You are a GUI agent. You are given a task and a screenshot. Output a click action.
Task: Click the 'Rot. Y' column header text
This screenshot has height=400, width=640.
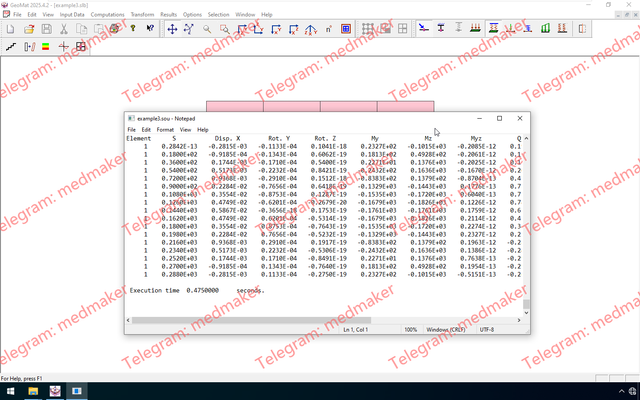coord(279,138)
